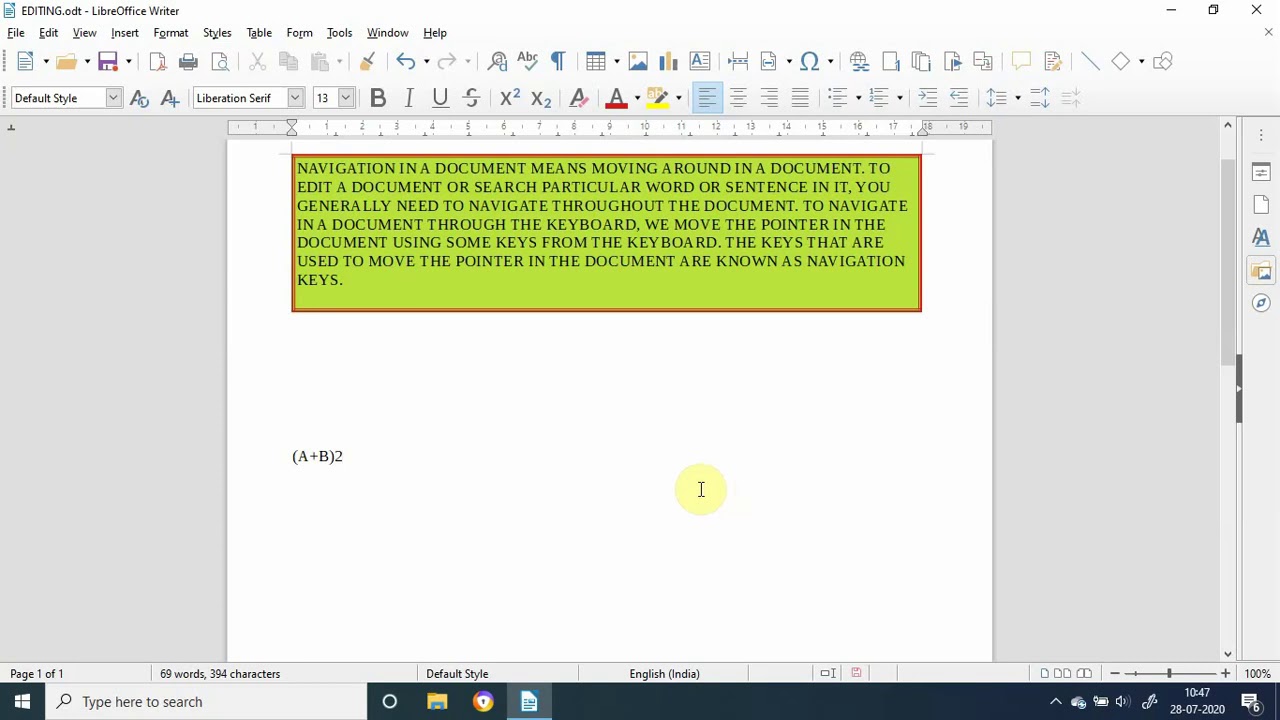
Task: Insert a comment
Action: (1021, 62)
